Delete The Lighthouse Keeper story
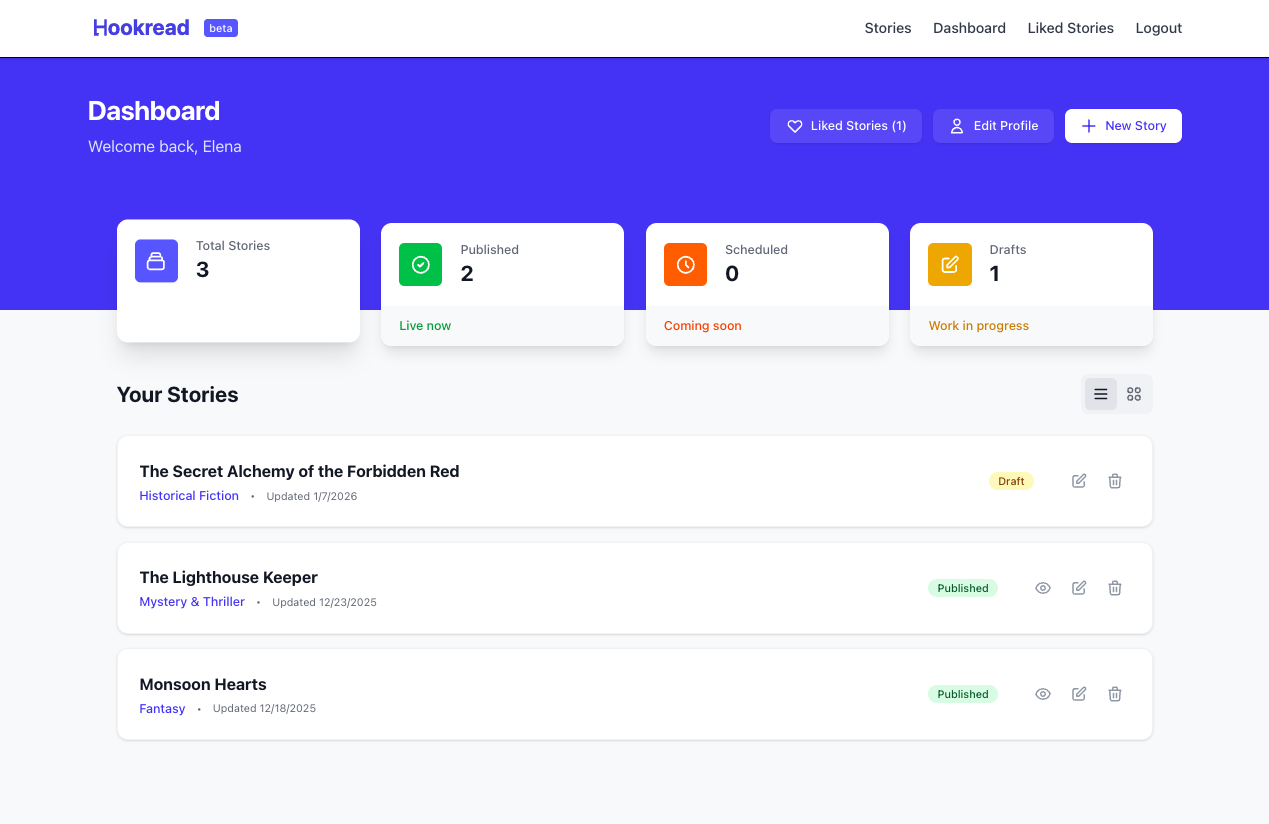Image resolution: width=1269 pixels, height=824 pixels. (x=1114, y=588)
